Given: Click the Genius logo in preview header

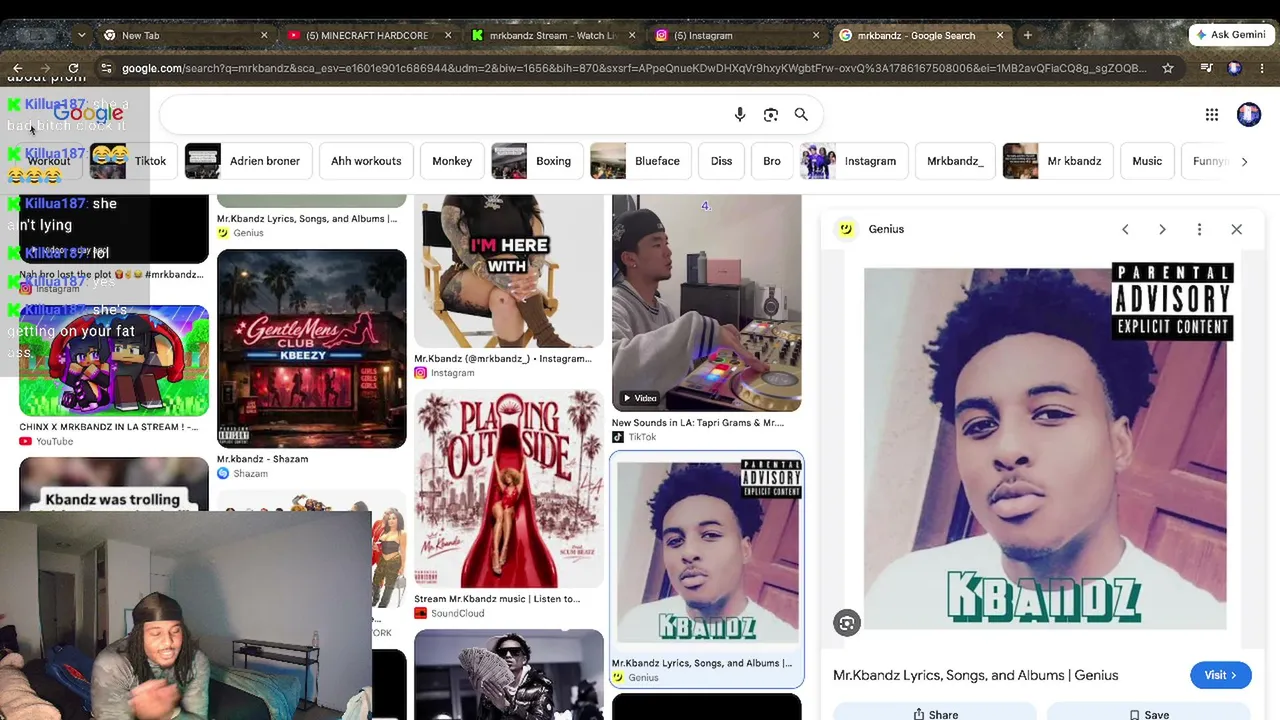Looking at the screenshot, I should coord(846,229).
